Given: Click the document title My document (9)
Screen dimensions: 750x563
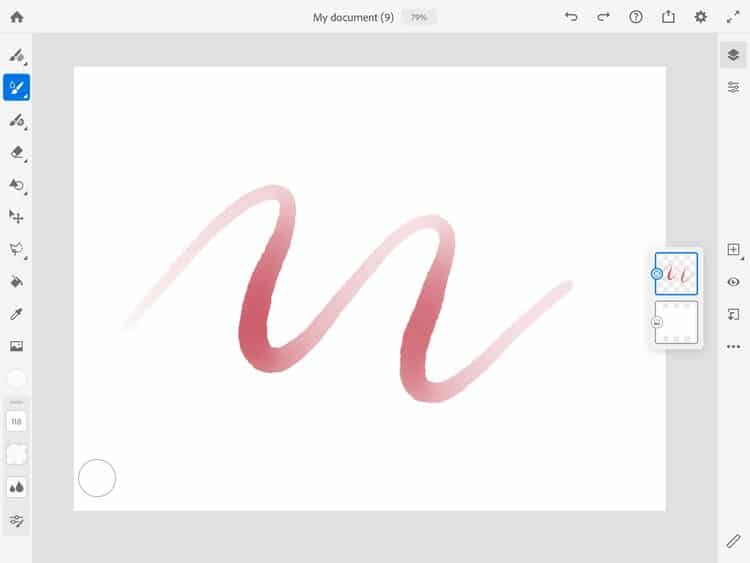Looking at the screenshot, I should (x=353, y=17).
